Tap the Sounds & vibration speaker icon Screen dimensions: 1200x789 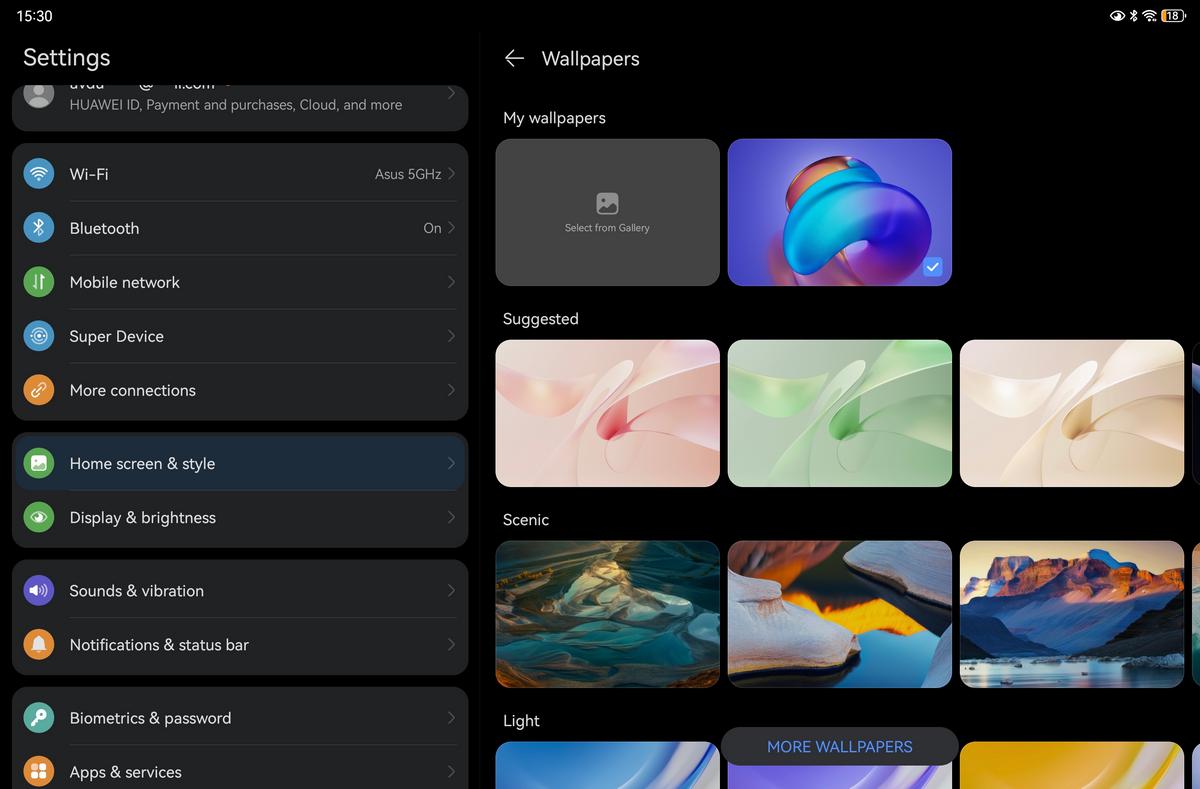point(39,590)
